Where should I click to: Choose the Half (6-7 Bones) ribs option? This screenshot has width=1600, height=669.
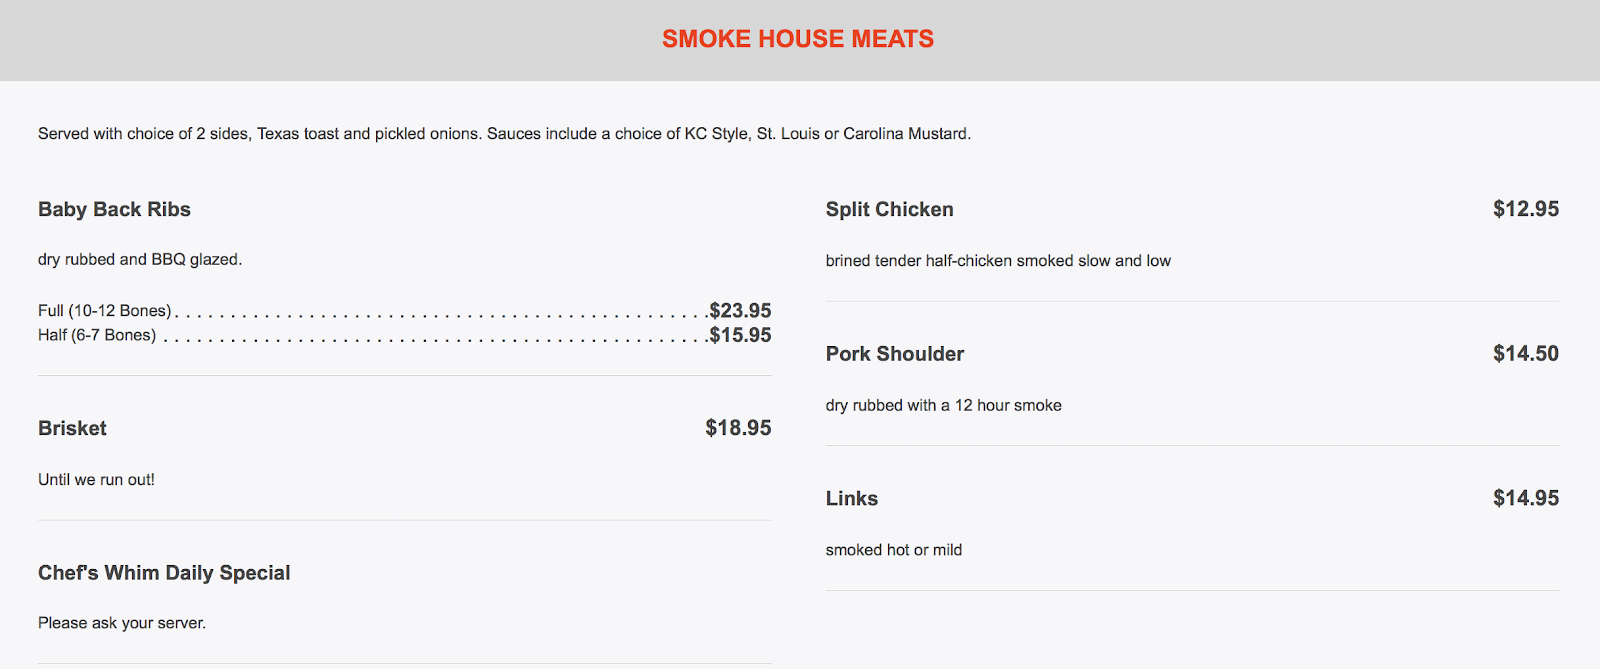point(97,335)
